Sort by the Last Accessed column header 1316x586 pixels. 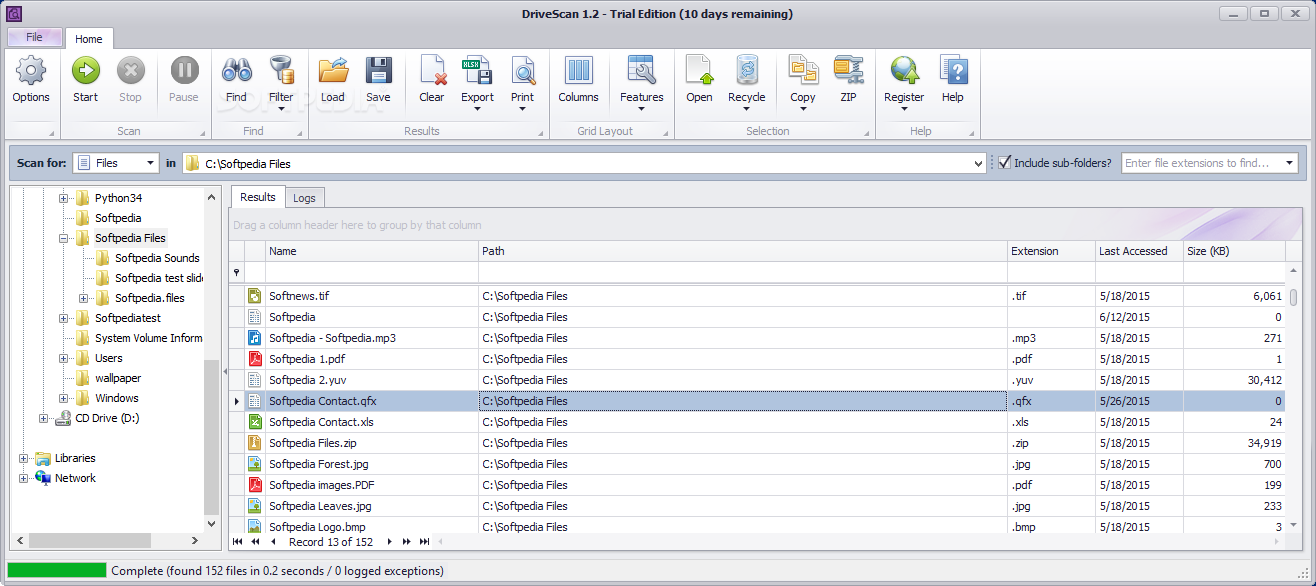[1139, 251]
